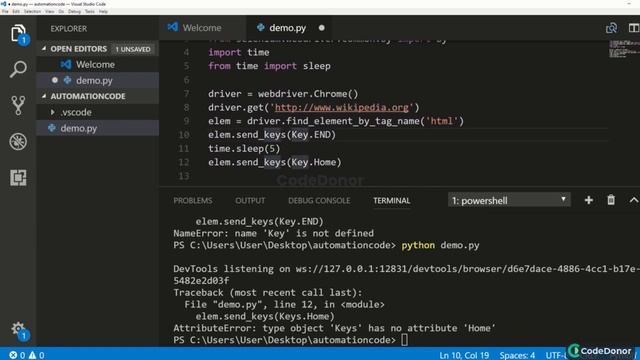Place cursor on the 'time.sleep(5)' line

[244, 149]
